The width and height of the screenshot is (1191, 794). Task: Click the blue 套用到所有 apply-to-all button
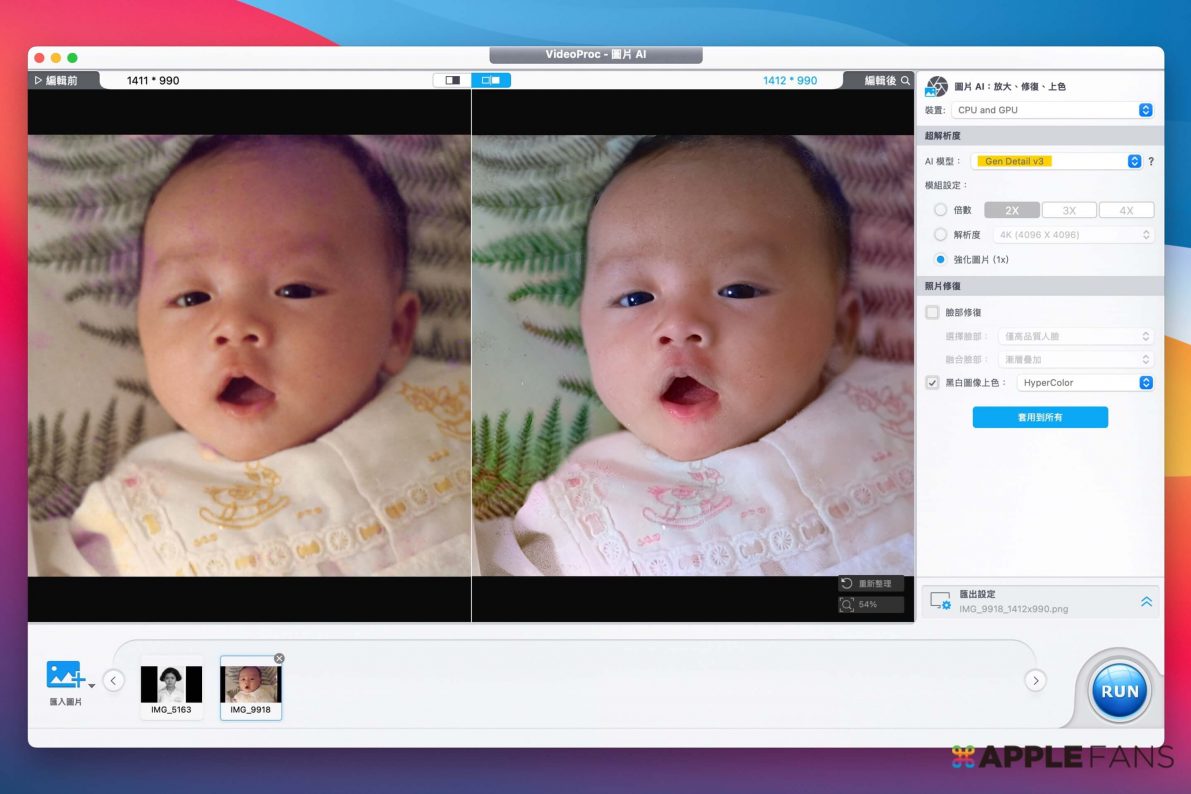coord(1040,417)
